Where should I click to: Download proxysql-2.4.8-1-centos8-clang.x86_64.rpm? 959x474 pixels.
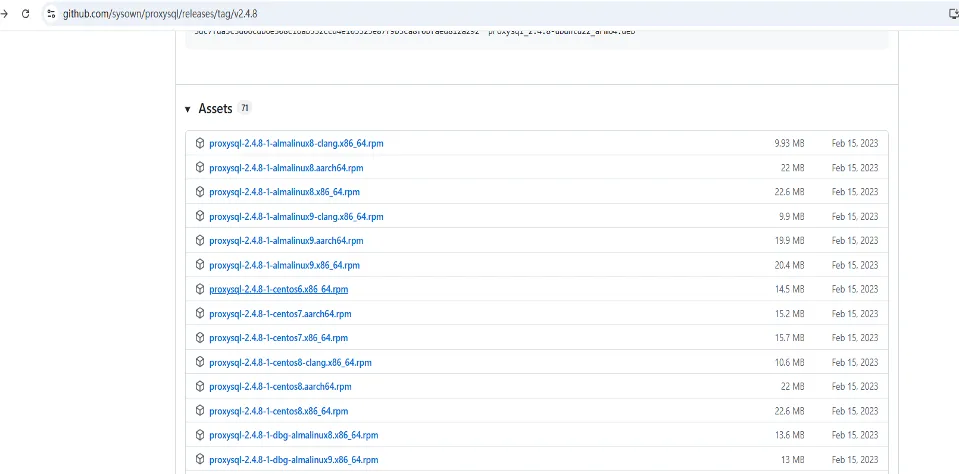coord(290,362)
